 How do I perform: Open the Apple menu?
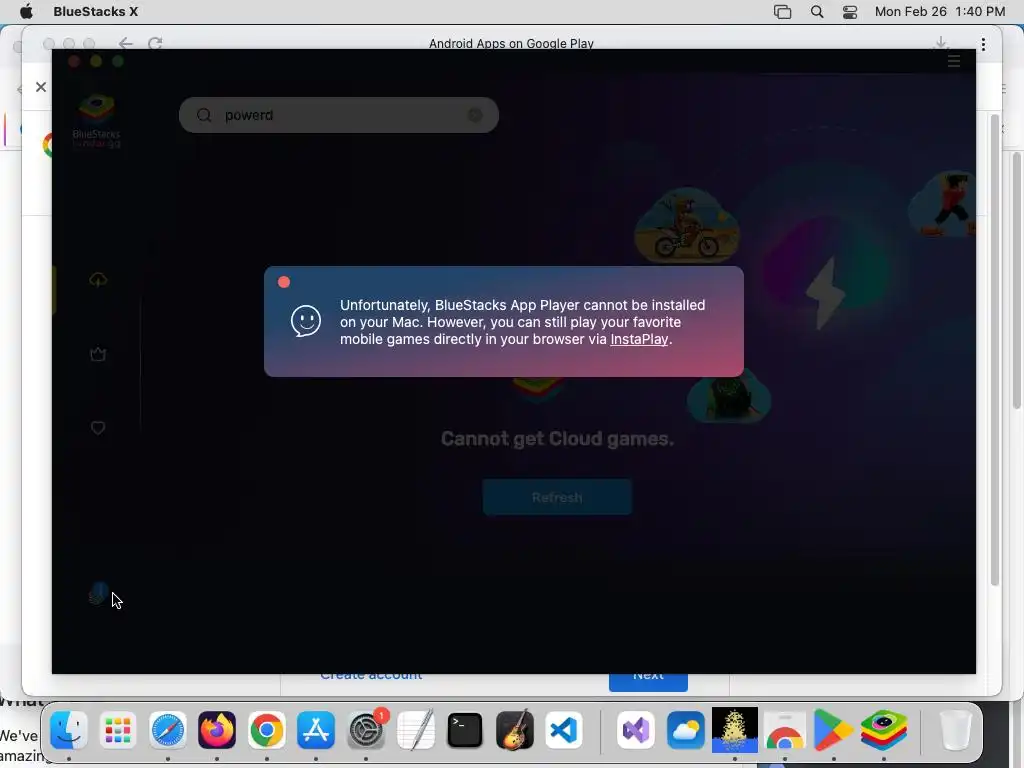(x=26, y=12)
